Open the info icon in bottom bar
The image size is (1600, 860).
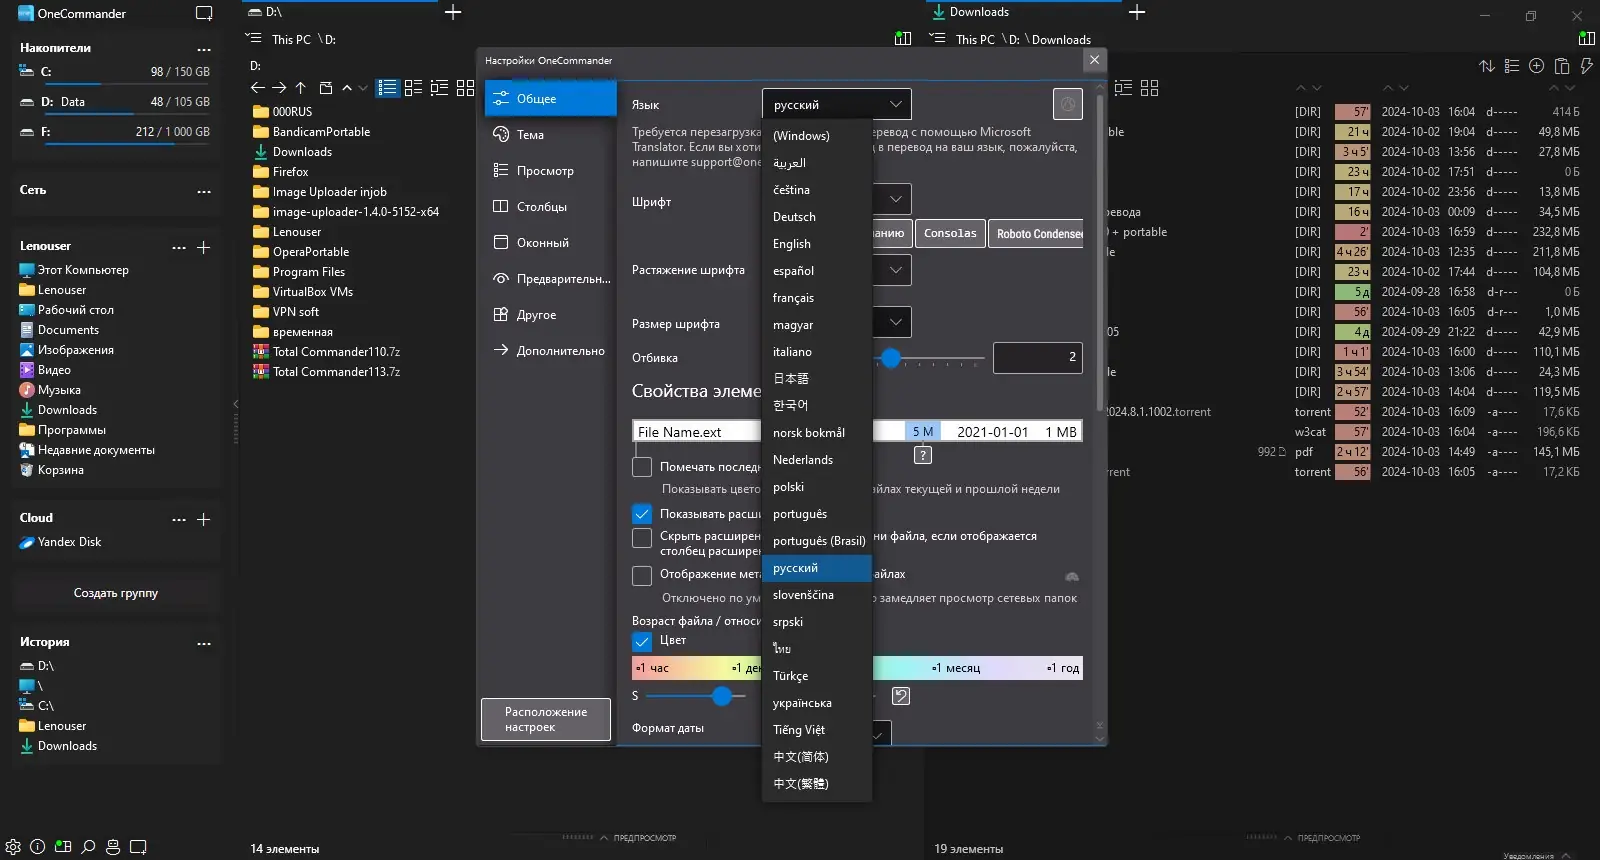tap(37, 846)
